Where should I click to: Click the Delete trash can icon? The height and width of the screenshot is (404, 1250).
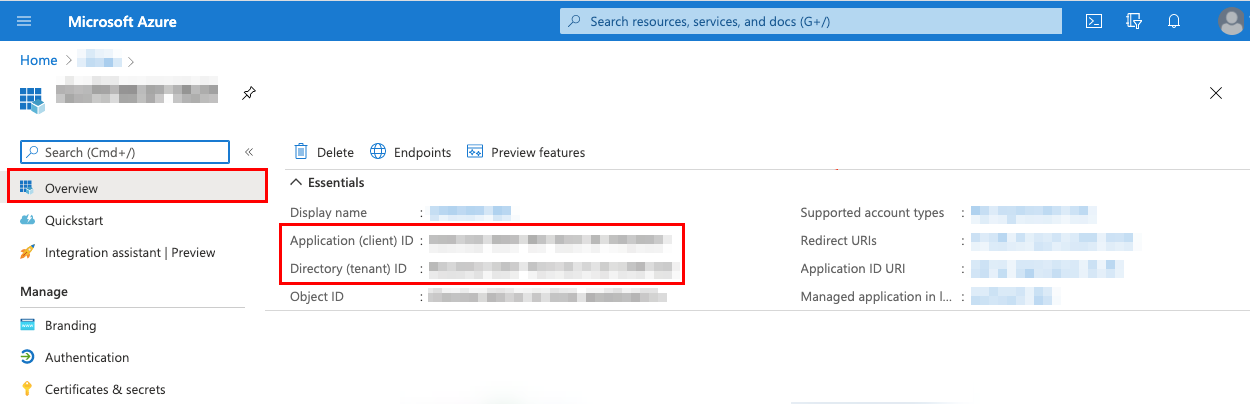[x=300, y=152]
